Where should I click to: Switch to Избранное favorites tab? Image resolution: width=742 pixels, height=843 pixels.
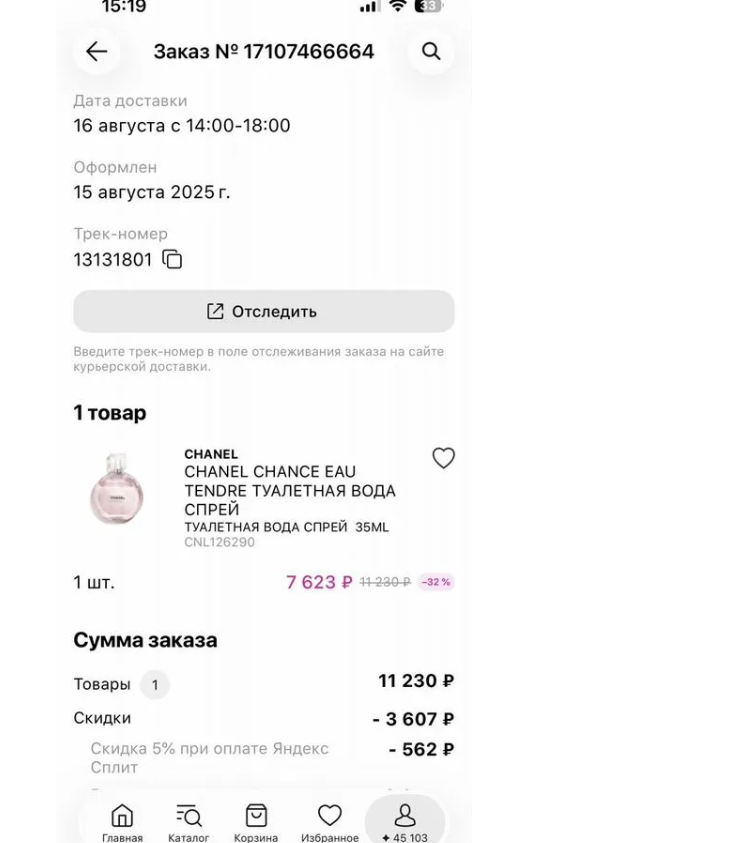(329, 823)
